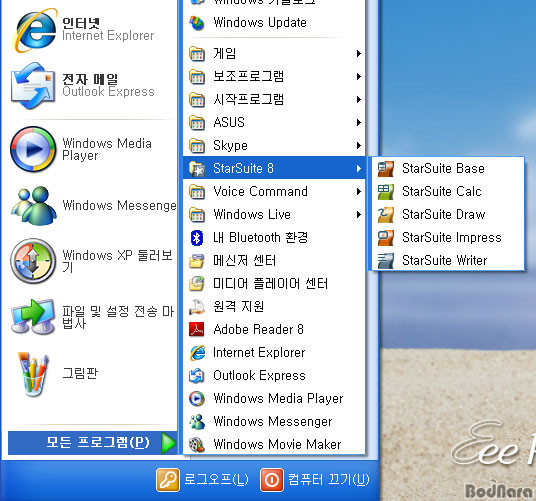Expand the Skype submenu arrow
This screenshot has height=501, width=536.
pyautogui.click(x=359, y=146)
